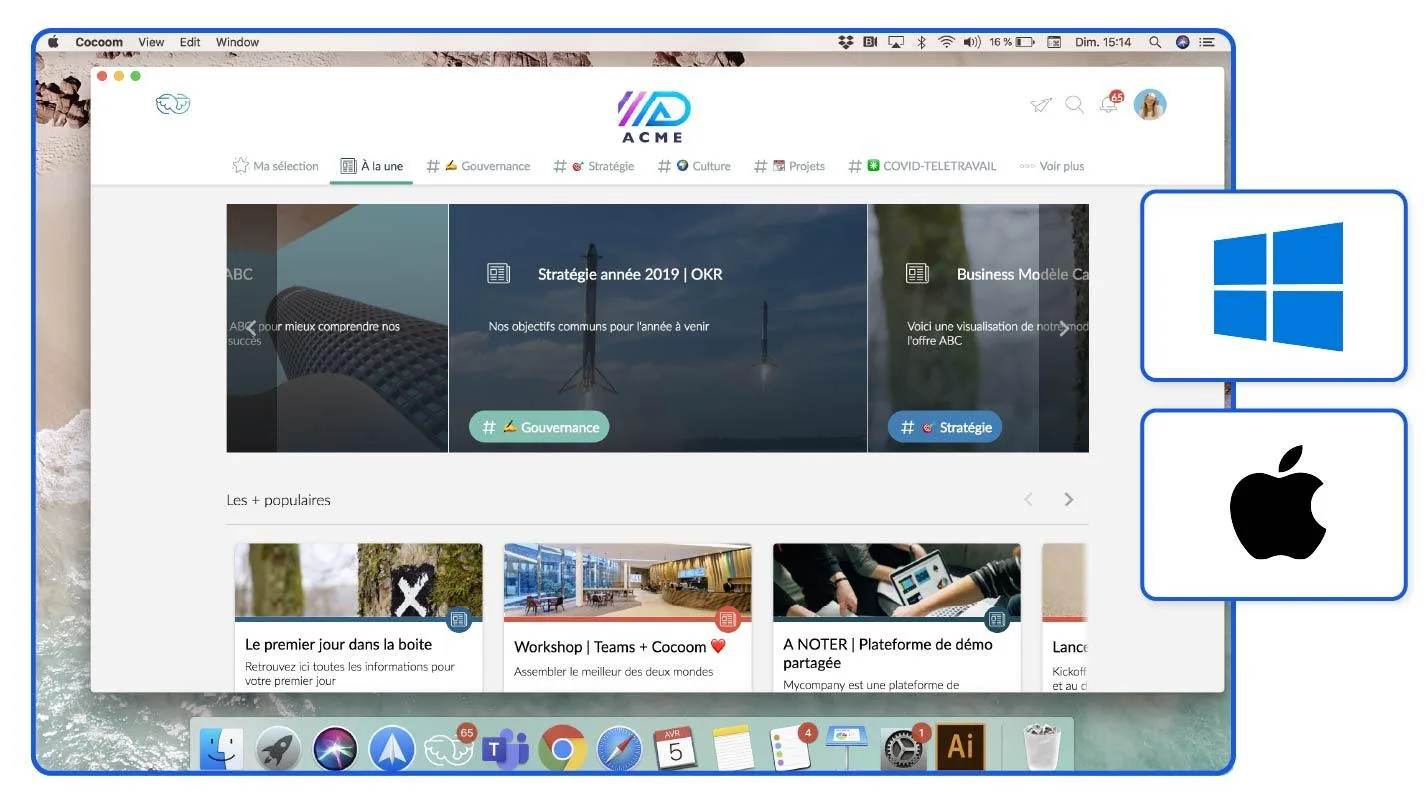Open Notes app in the dock
Image resolution: width=1427 pixels, height=807 pixels.
tap(733, 749)
